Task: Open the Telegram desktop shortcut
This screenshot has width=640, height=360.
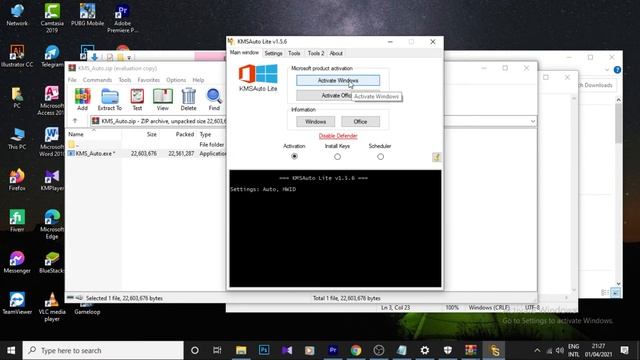Action: coord(52,56)
